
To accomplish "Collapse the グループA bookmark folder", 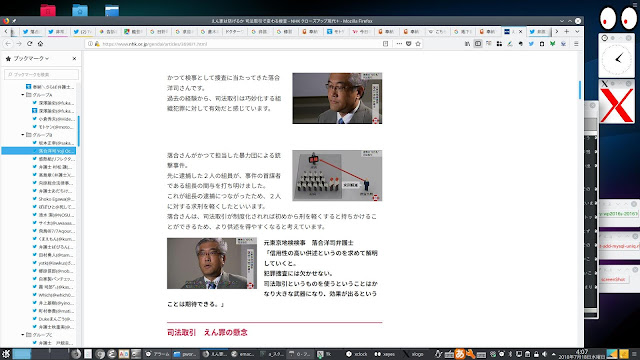I will (x=23, y=95).
